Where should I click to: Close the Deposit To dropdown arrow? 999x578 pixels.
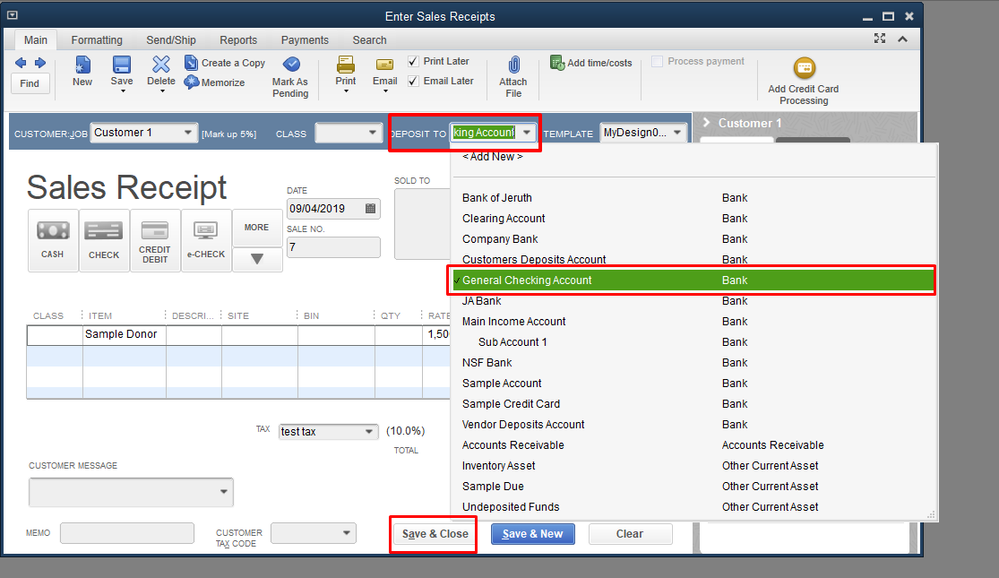pyautogui.click(x=526, y=133)
